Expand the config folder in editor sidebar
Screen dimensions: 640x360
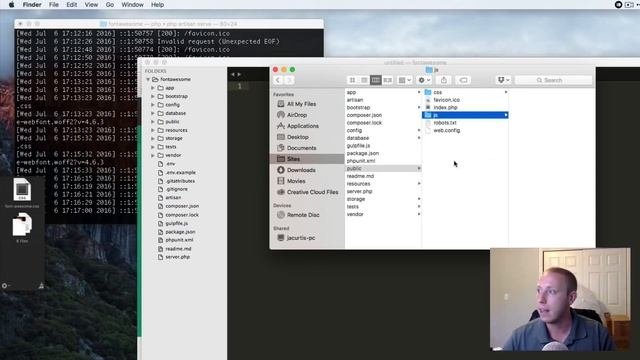[x=153, y=105]
